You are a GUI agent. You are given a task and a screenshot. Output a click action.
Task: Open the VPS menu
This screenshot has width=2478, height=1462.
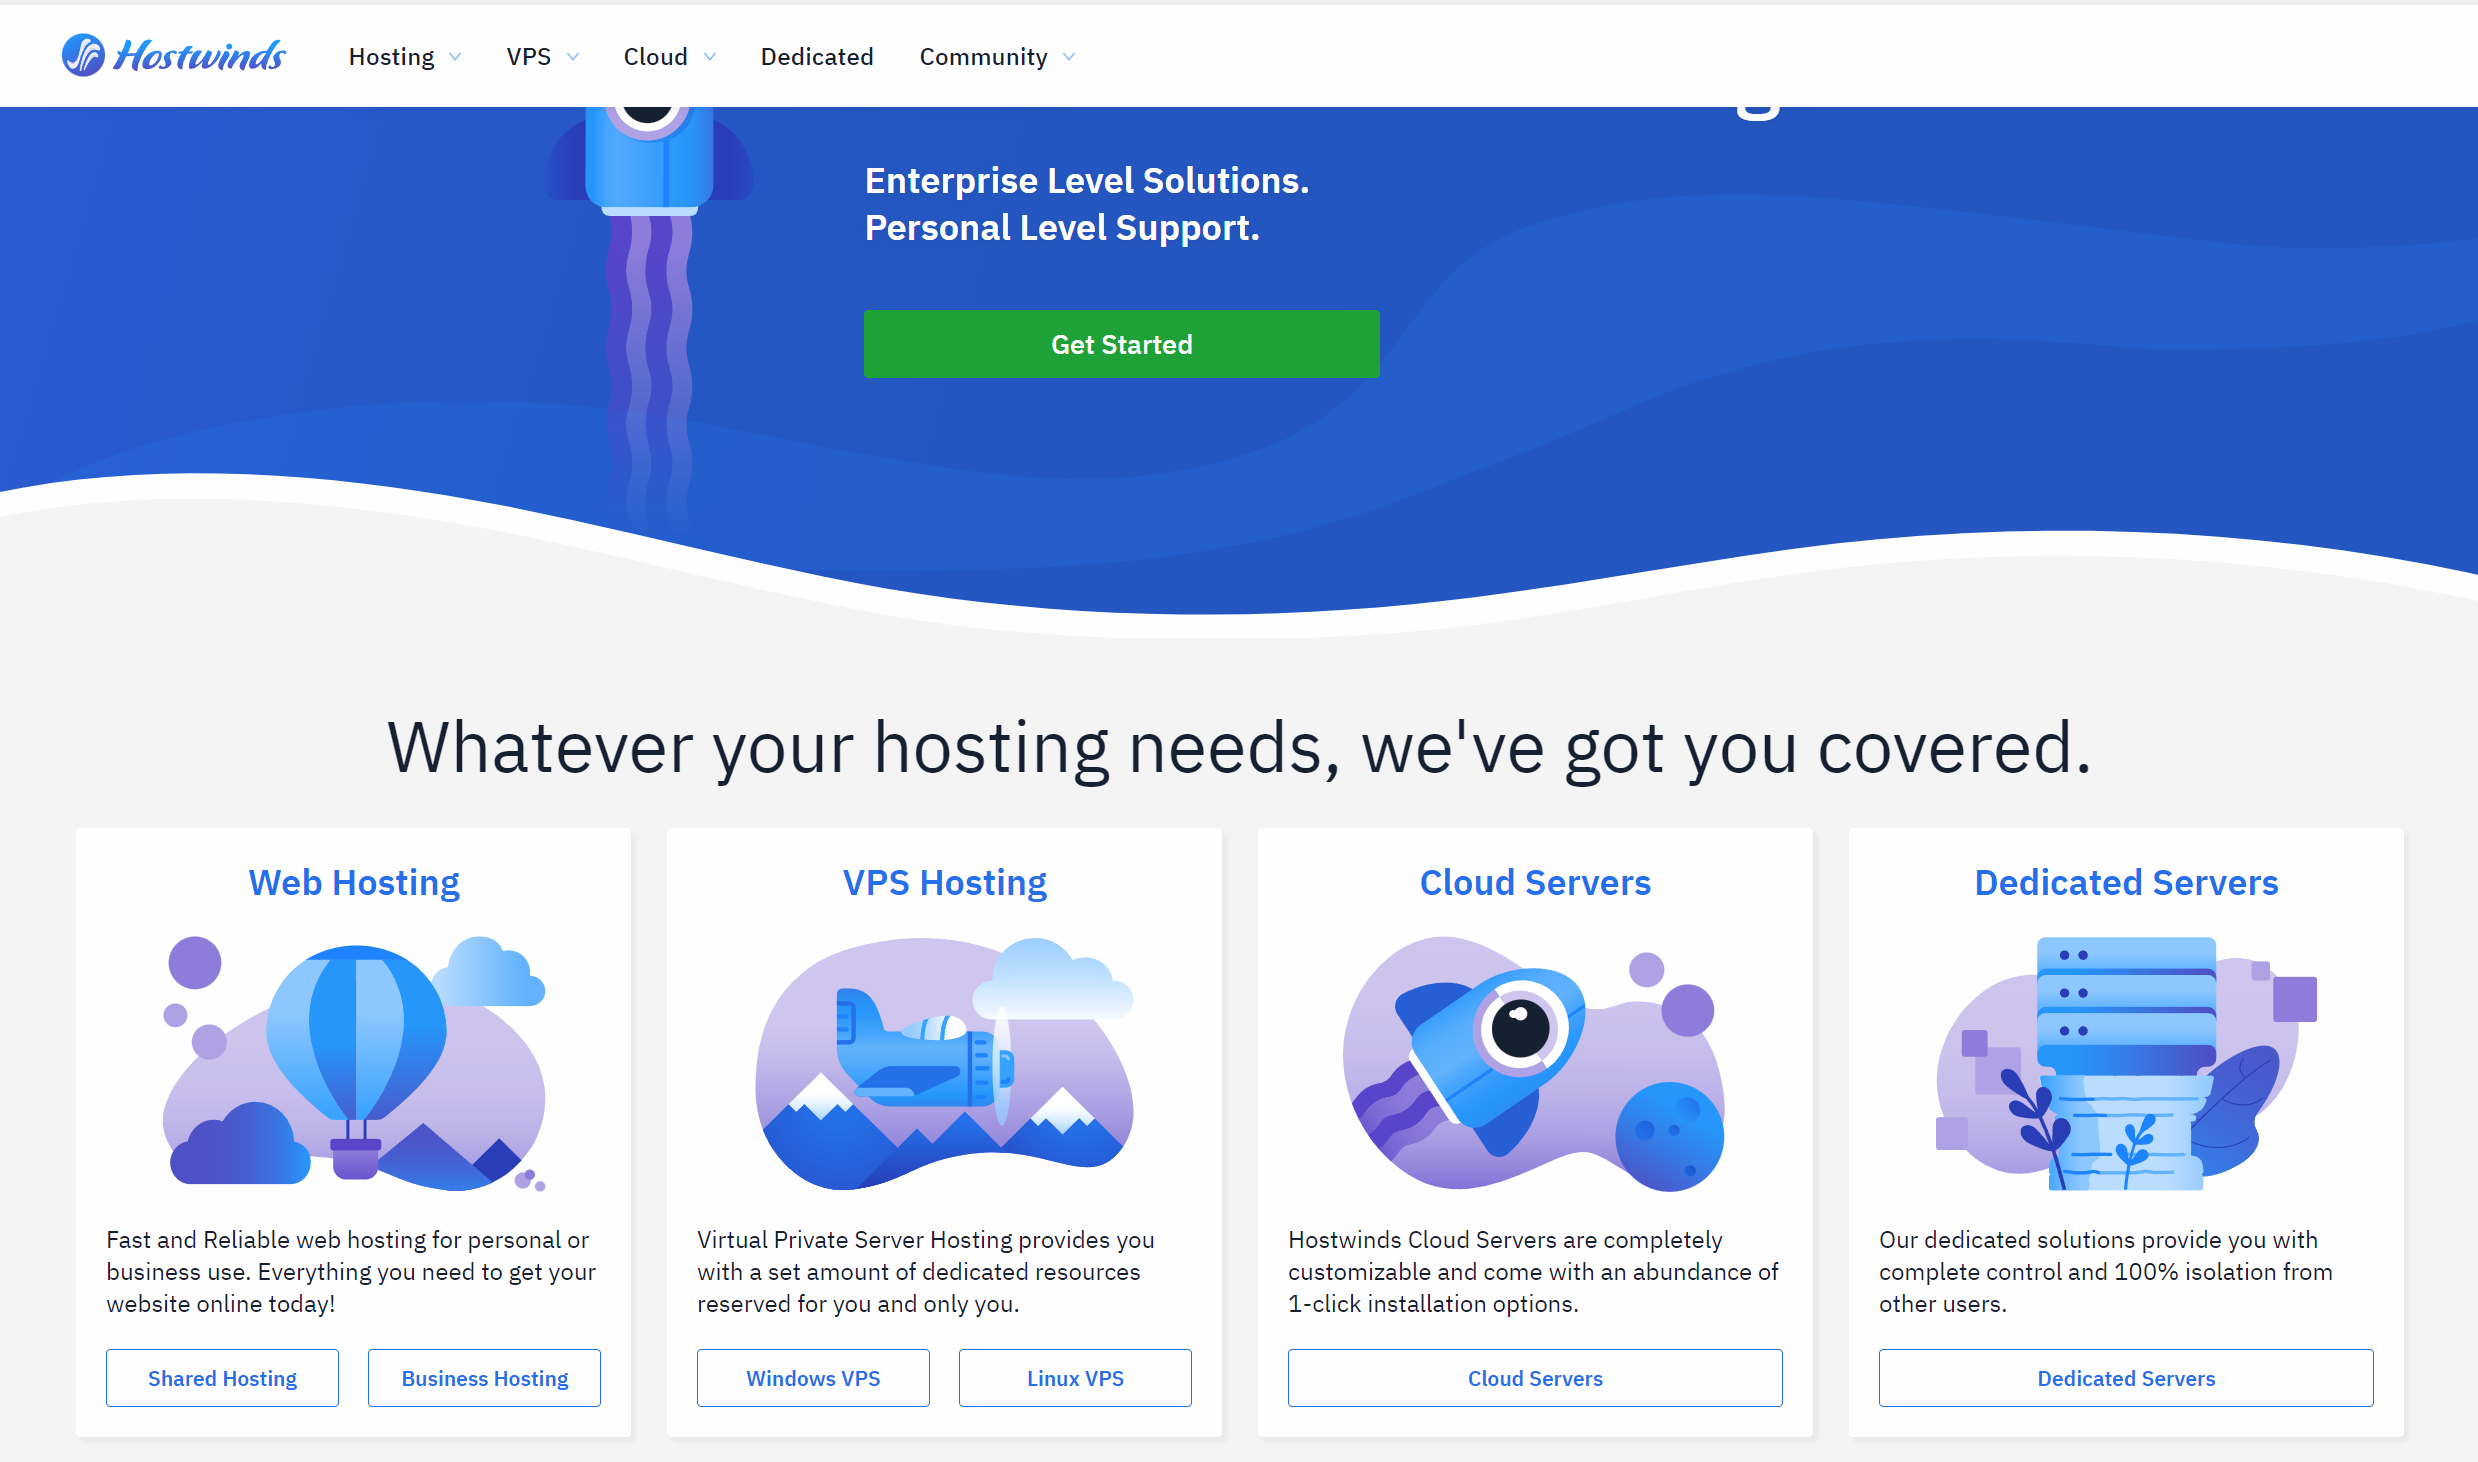[x=528, y=57]
